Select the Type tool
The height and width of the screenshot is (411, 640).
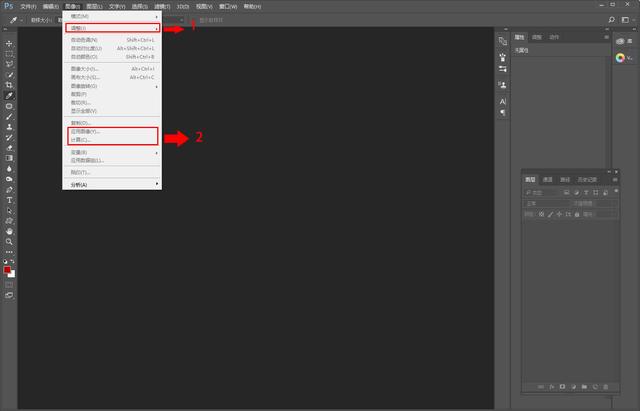pos(9,200)
